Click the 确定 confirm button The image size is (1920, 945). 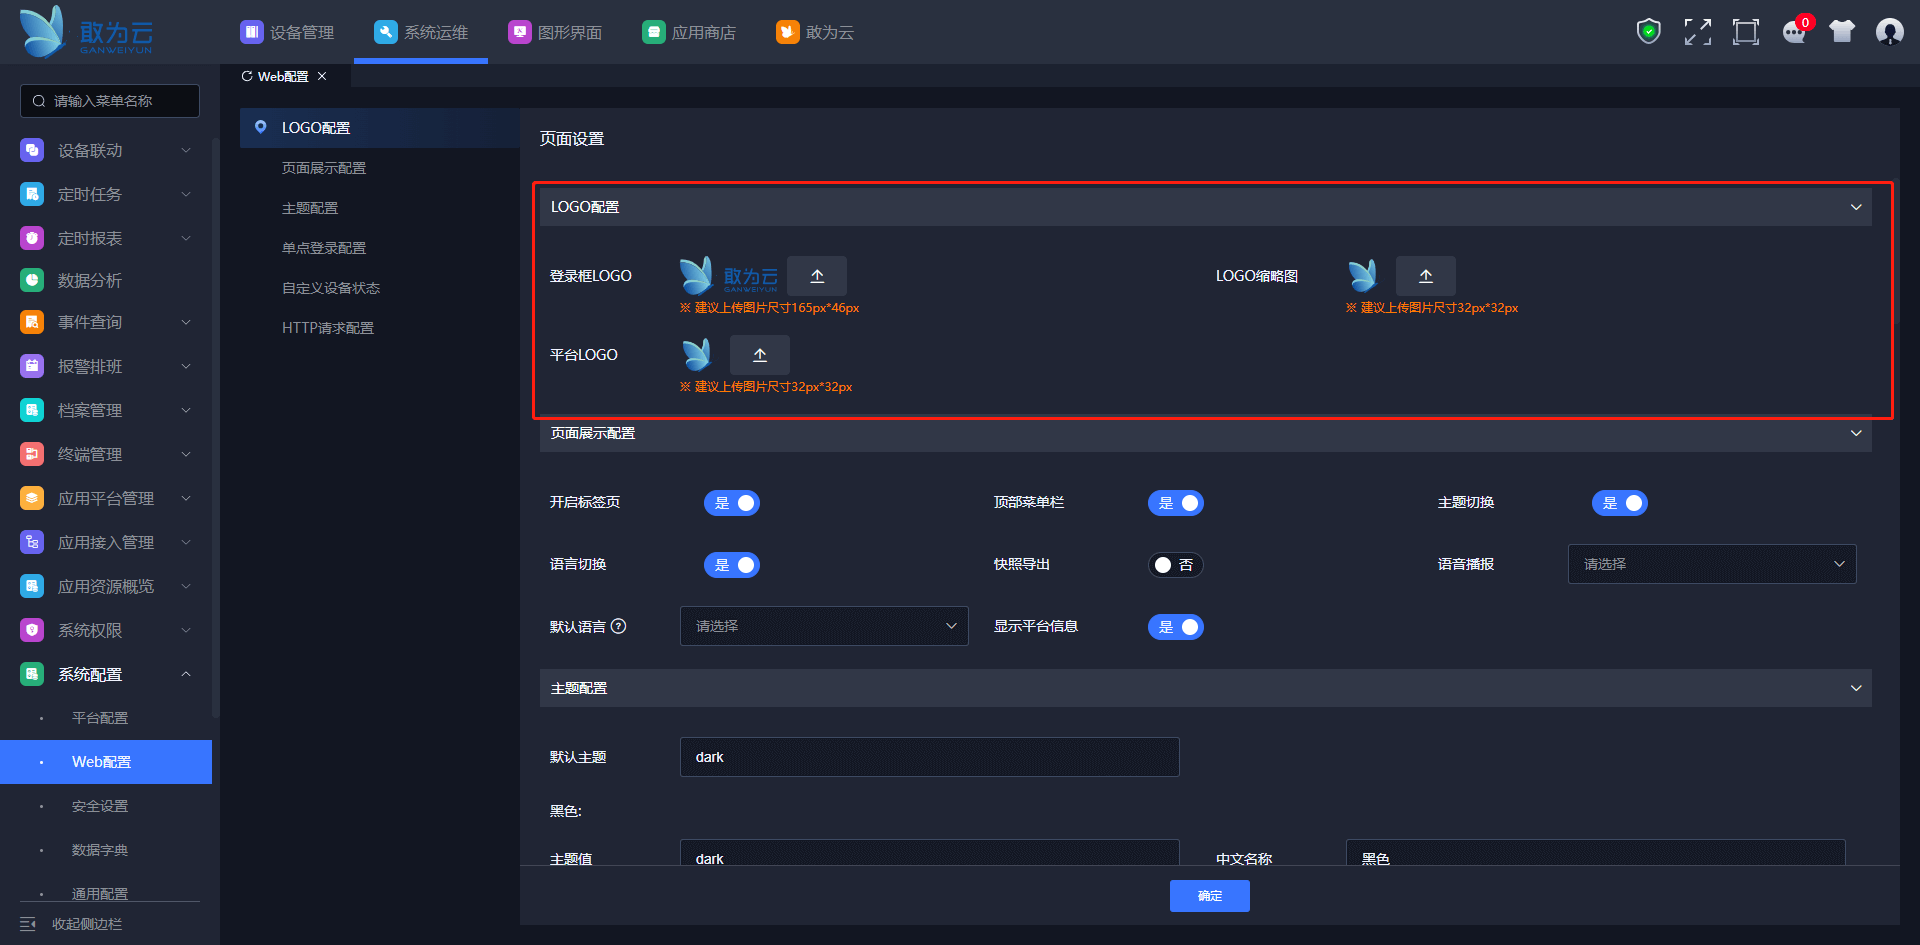1210,896
